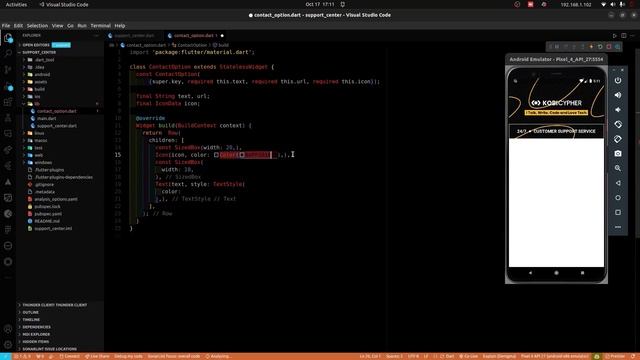This screenshot has height=360, width=640.
Task: Click the emulator overview square button
Action: coord(618,212)
